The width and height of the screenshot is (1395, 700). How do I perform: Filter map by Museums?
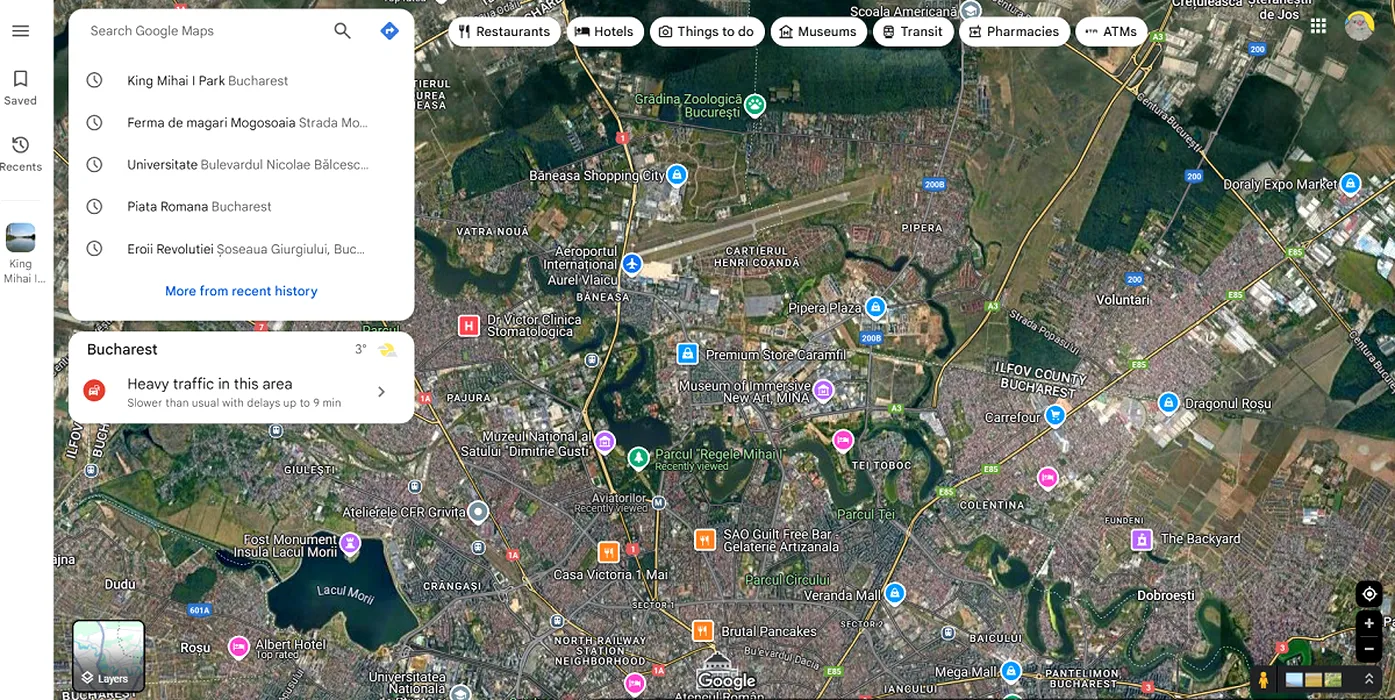pyautogui.click(x=818, y=32)
